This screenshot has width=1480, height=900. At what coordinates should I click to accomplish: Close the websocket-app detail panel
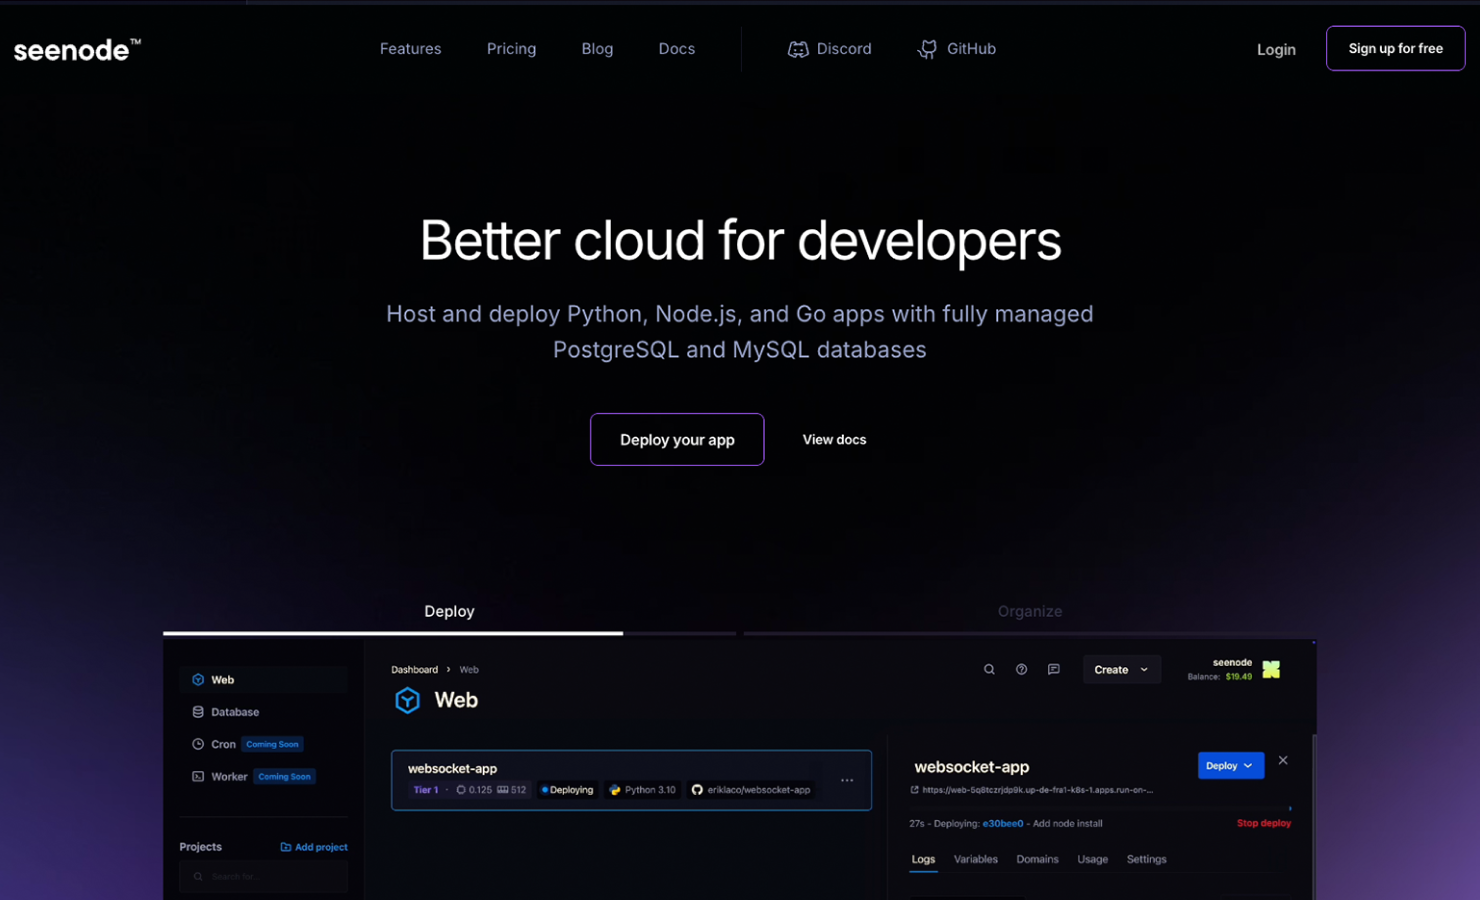coord(1283,761)
